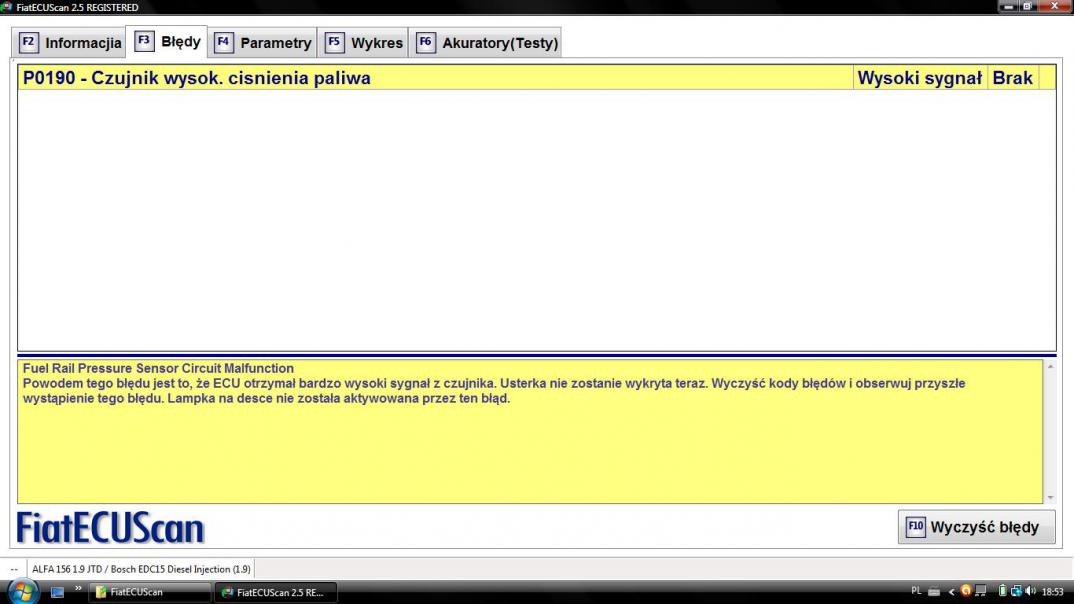Click the Wyczyść błędy button

point(976,527)
